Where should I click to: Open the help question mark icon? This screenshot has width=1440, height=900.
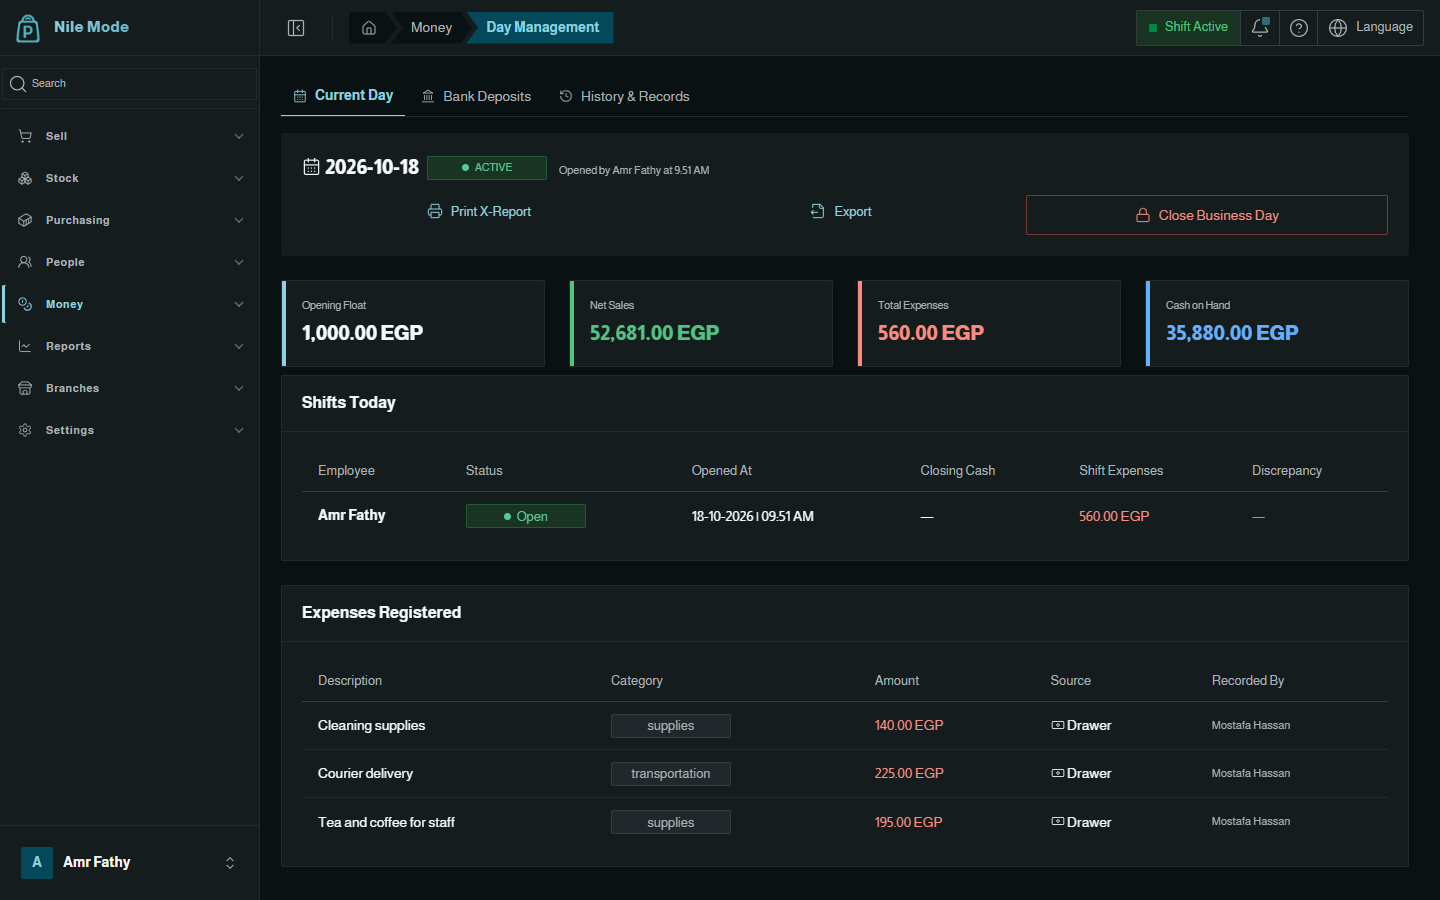(x=1299, y=28)
